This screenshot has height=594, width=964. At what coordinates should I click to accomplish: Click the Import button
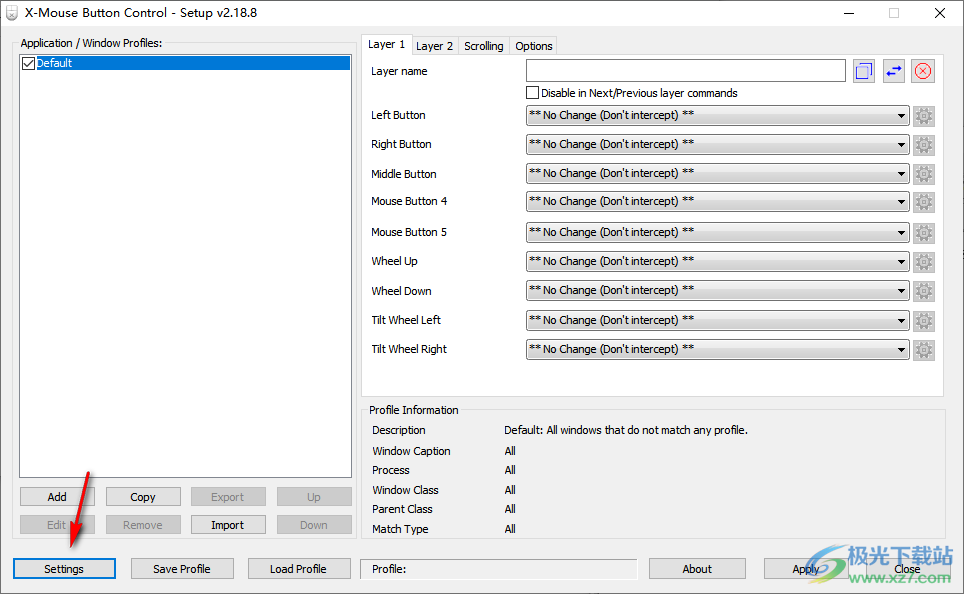pos(228,525)
